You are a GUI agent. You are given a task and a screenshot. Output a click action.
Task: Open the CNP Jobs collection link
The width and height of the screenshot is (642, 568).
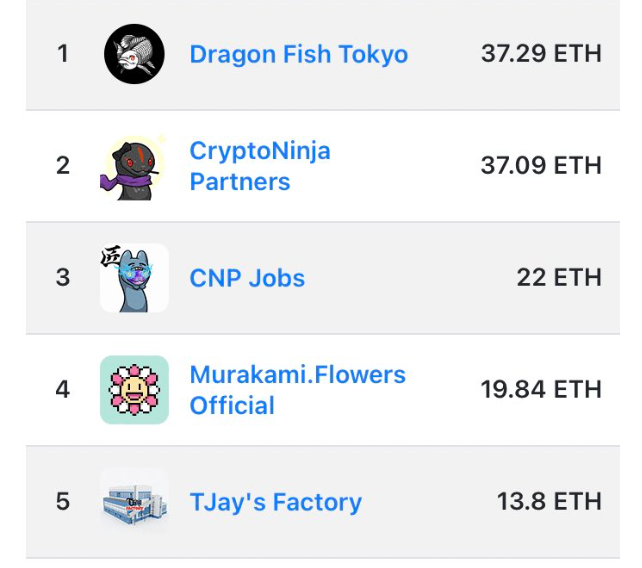(x=247, y=278)
